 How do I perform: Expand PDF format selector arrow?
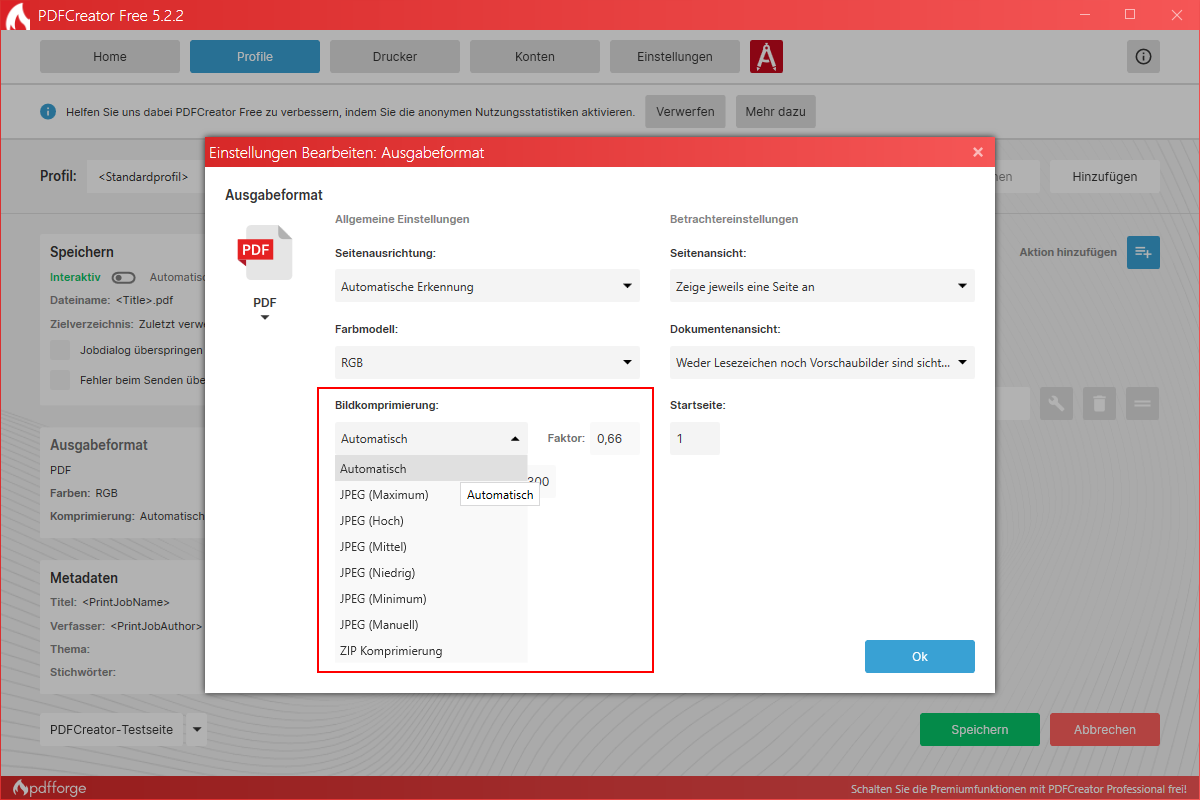click(x=265, y=318)
